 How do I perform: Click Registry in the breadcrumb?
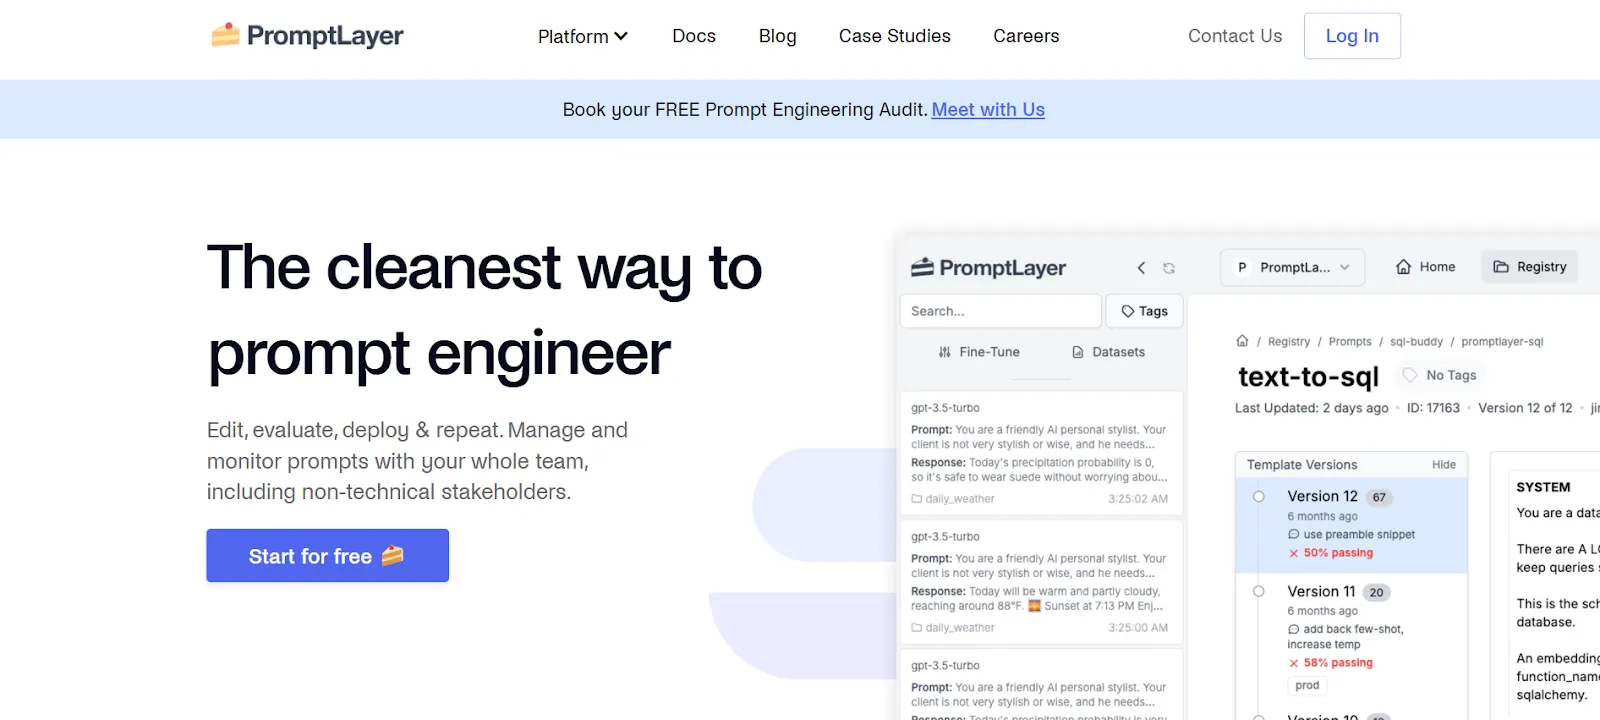pyautogui.click(x=1288, y=341)
